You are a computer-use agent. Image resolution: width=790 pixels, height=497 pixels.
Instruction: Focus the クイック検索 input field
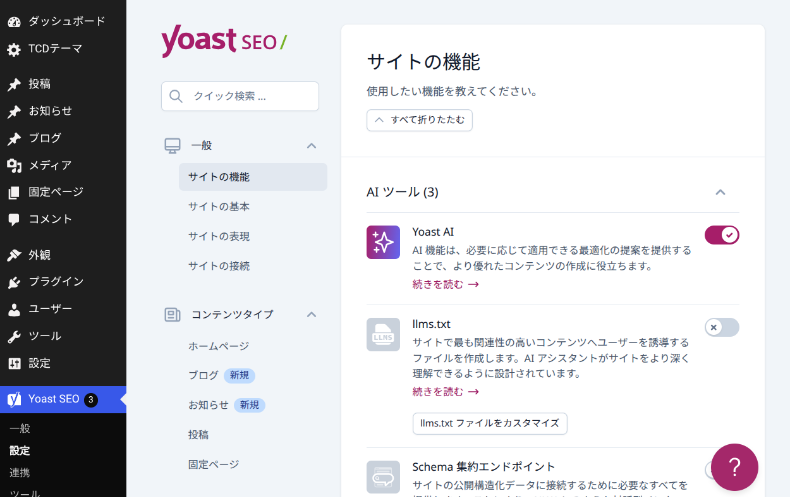coord(240,96)
